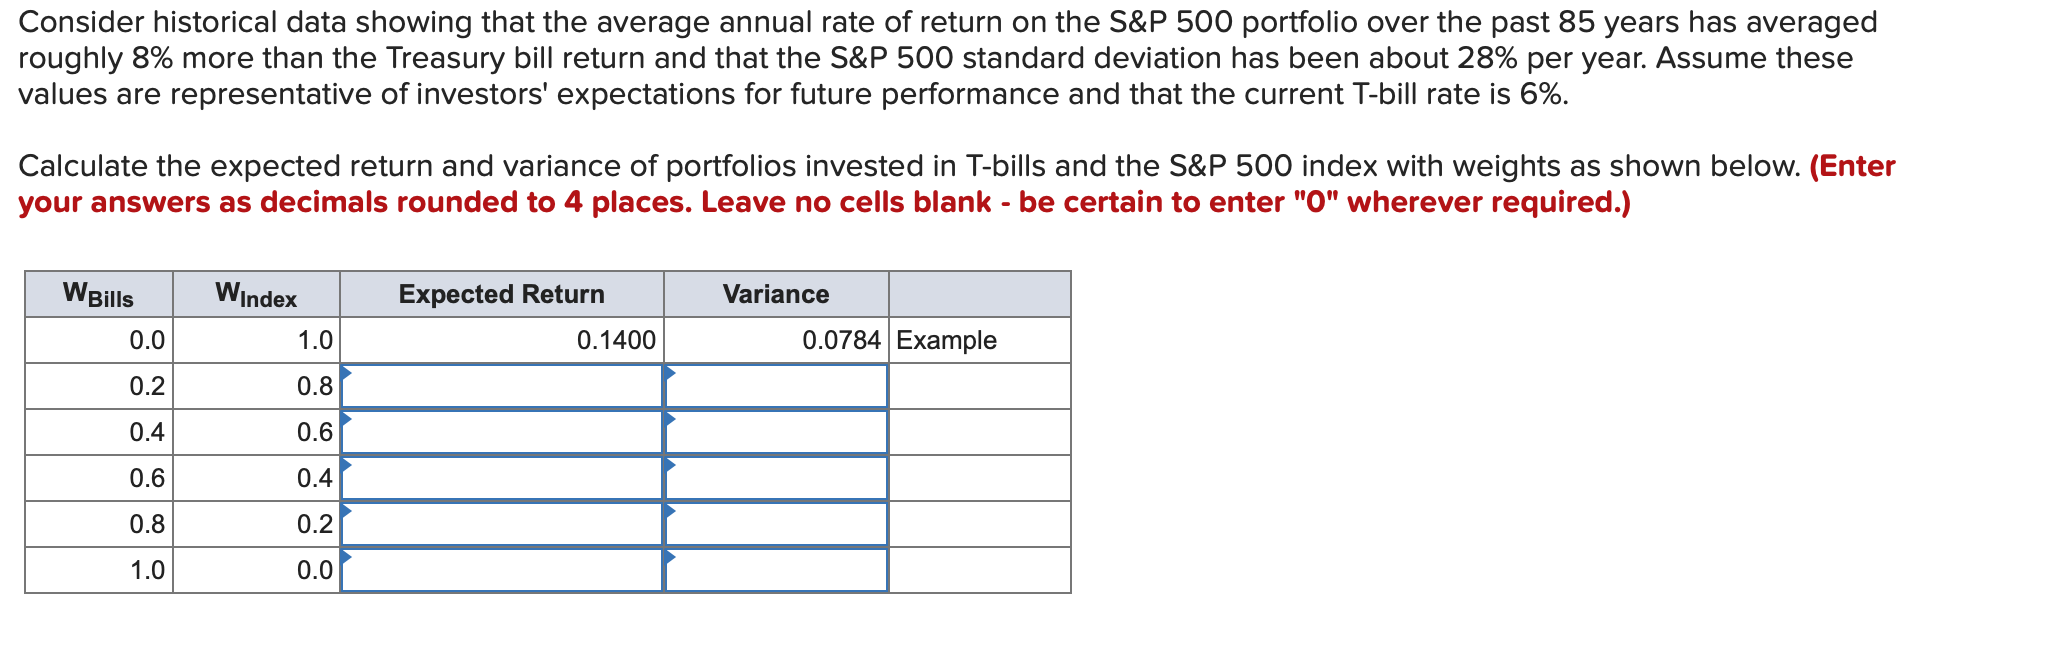The width and height of the screenshot is (2062, 652).
Task: Select Expected Return cell for 0.8 bills row
Action: pyautogui.click(x=502, y=524)
